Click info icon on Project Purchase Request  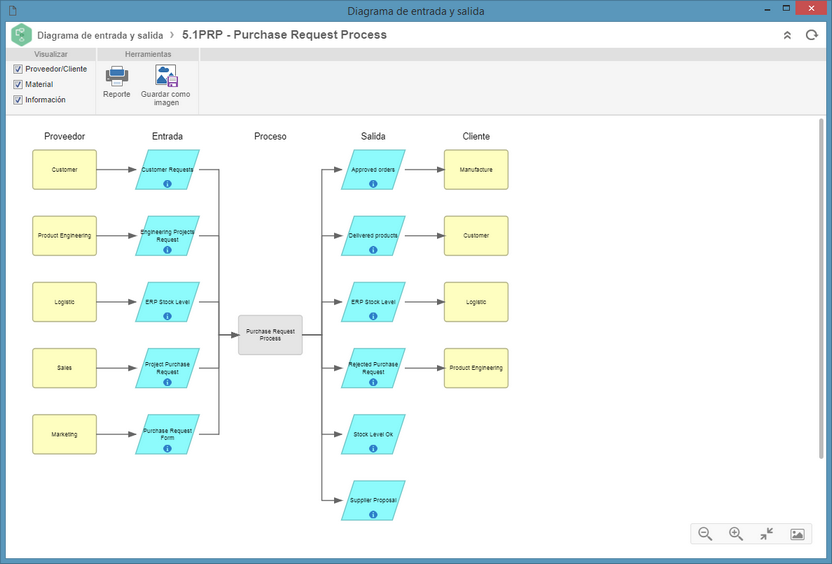167,382
